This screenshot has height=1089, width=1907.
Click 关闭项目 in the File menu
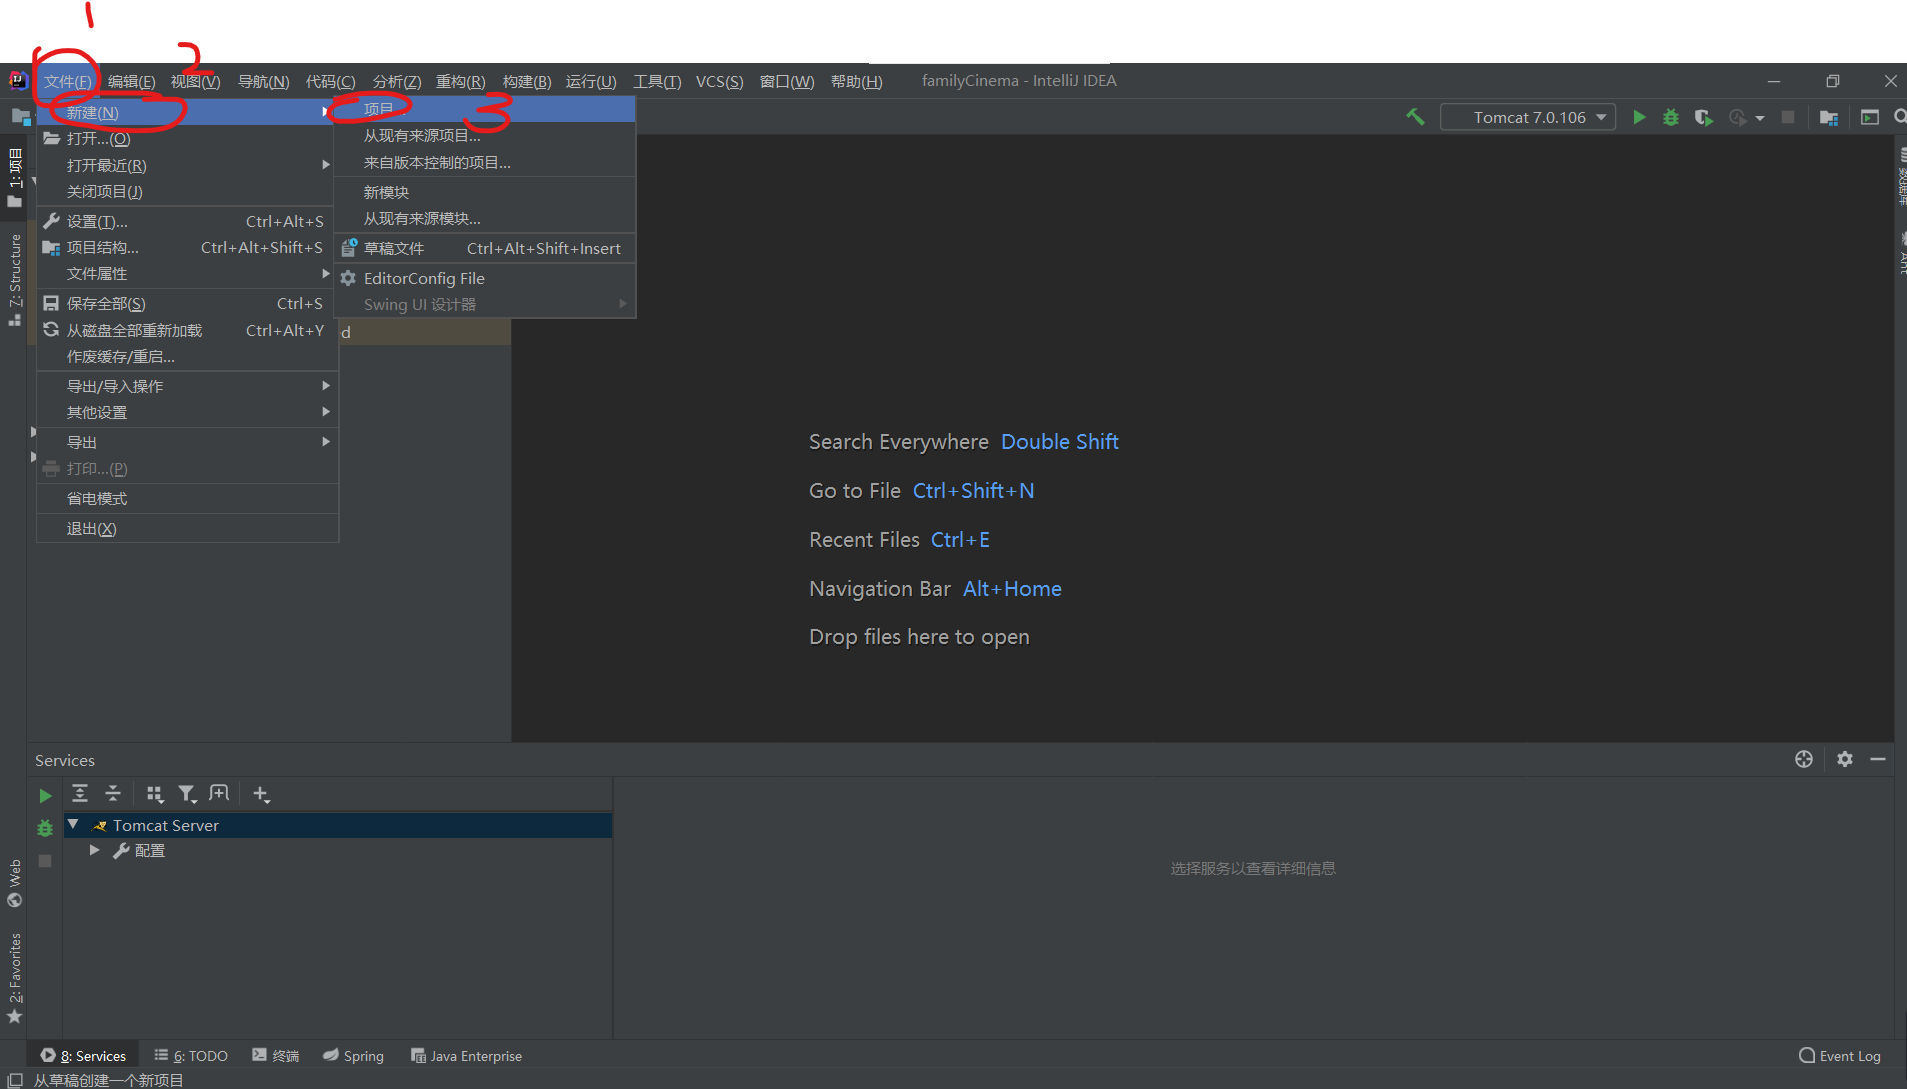[188, 191]
